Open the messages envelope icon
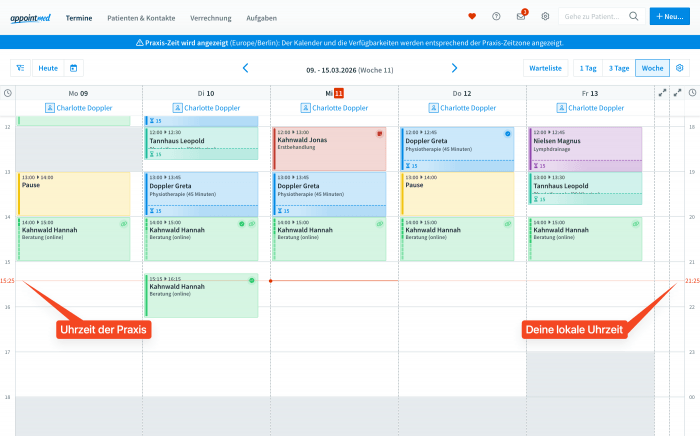The height and width of the screenshot is (436, 700). click(x=521, y=17)
